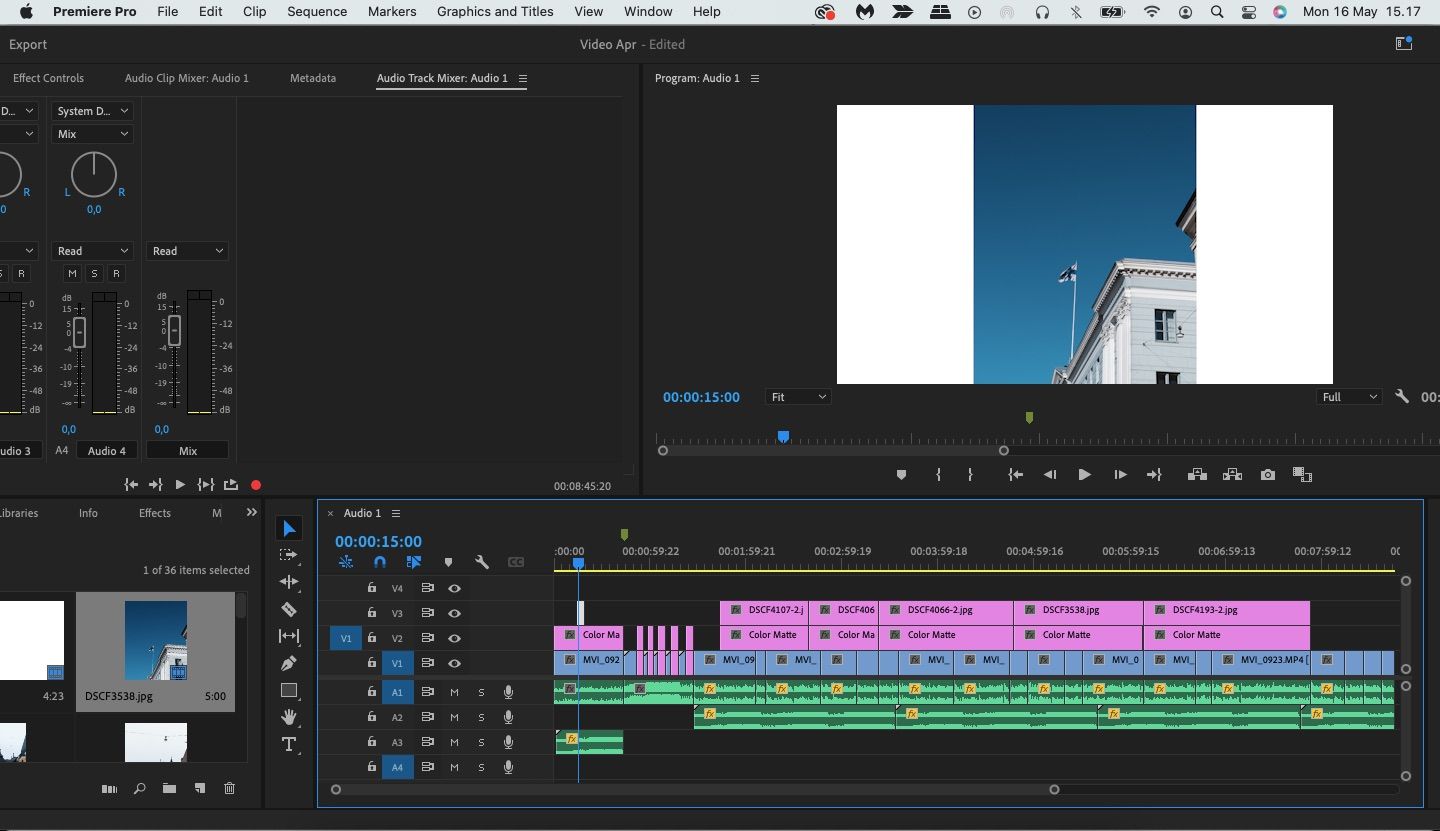Open the Full playback resolution dropdown

tap(1347, 397)
